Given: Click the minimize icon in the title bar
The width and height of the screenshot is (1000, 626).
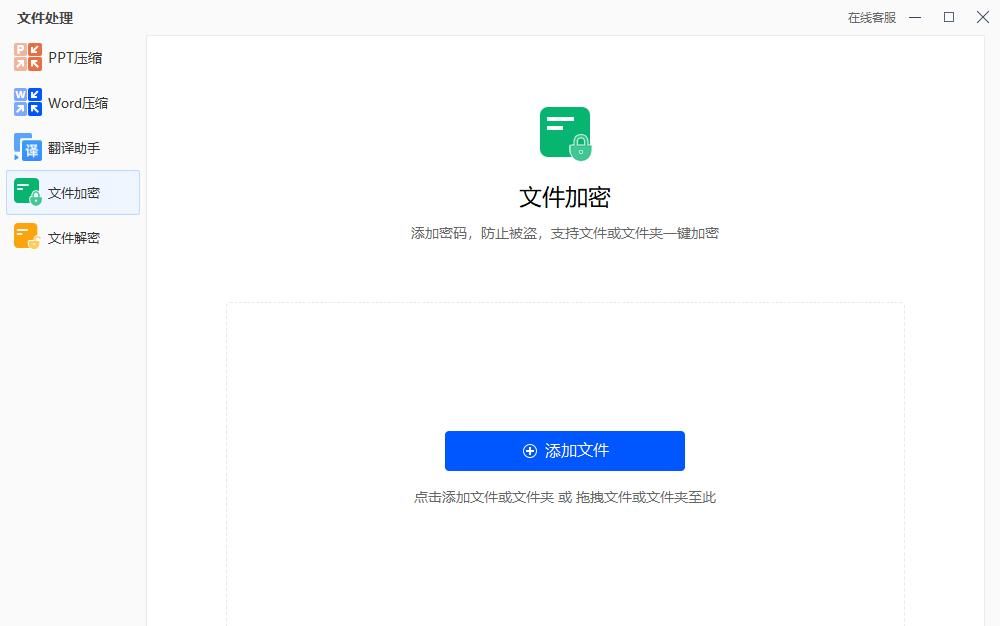Looking at the screenshot, I should pyautogui.click(x=915, y=17).
